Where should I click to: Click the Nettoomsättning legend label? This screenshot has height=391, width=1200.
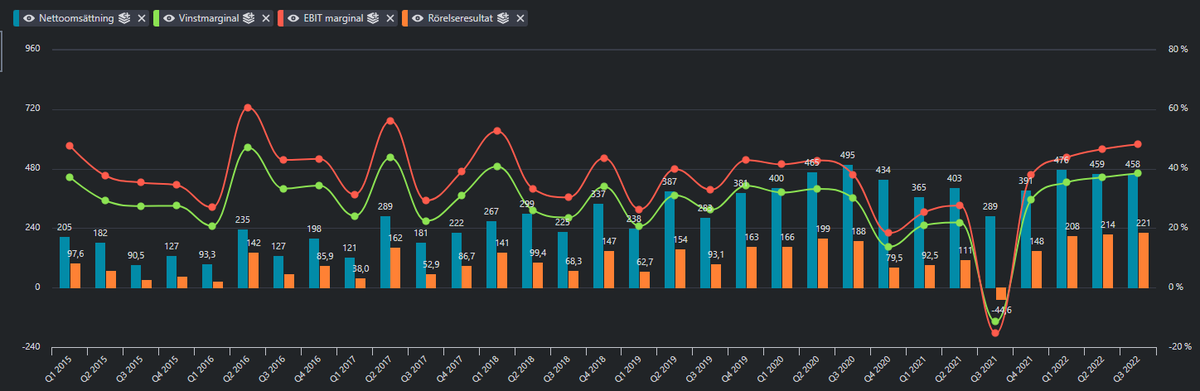coord(76,18)
